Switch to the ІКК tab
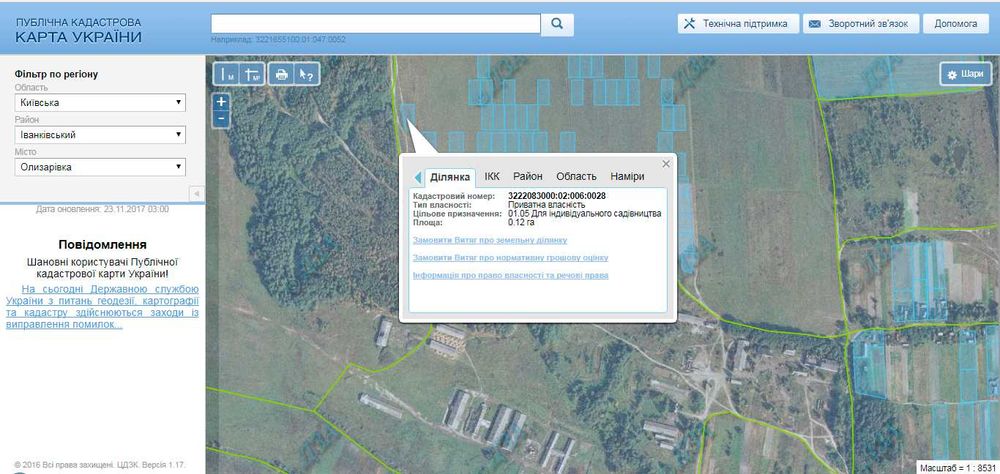Screen dimensions: 1000x474 click(x=492, y=177)
